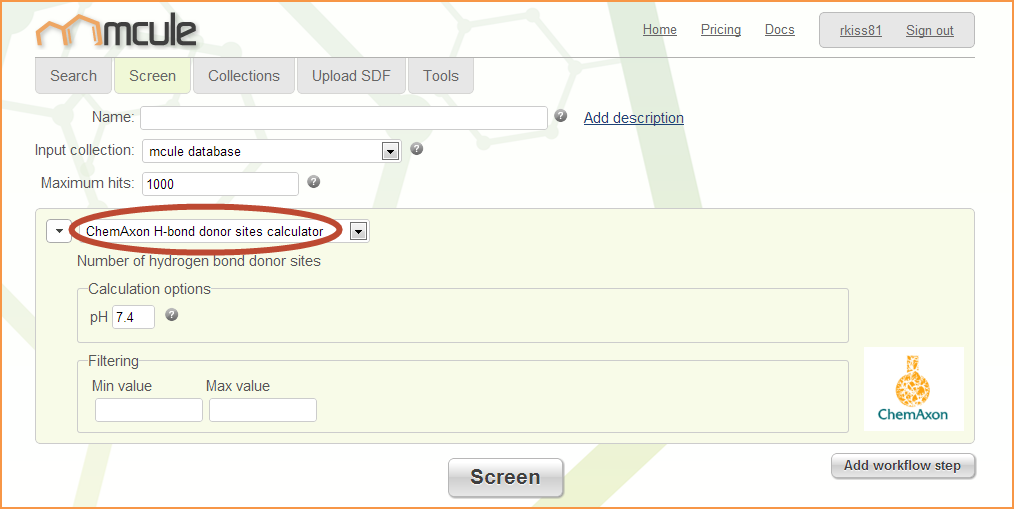Click the mcule logo
Screen dimensions: 1014x509
(x=116, y=32)
